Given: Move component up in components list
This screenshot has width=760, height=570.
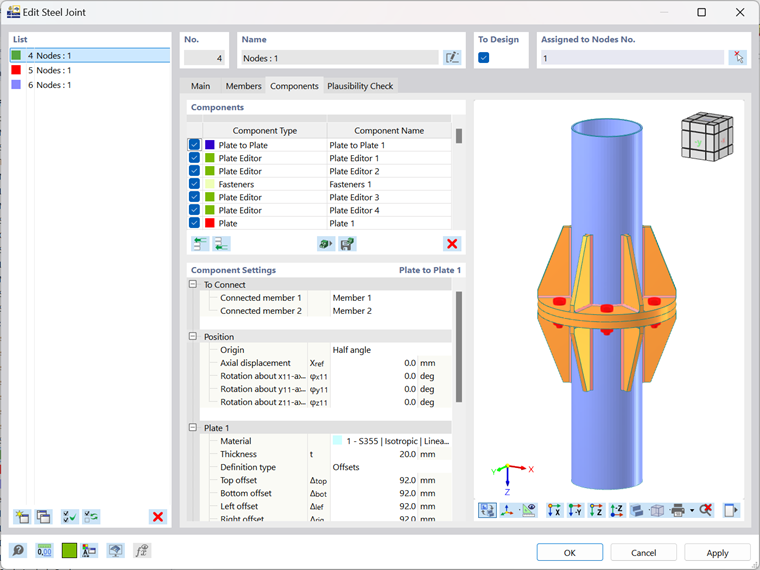Looking at the screenshot, I should pyautogui.click(x=200, y=243).
